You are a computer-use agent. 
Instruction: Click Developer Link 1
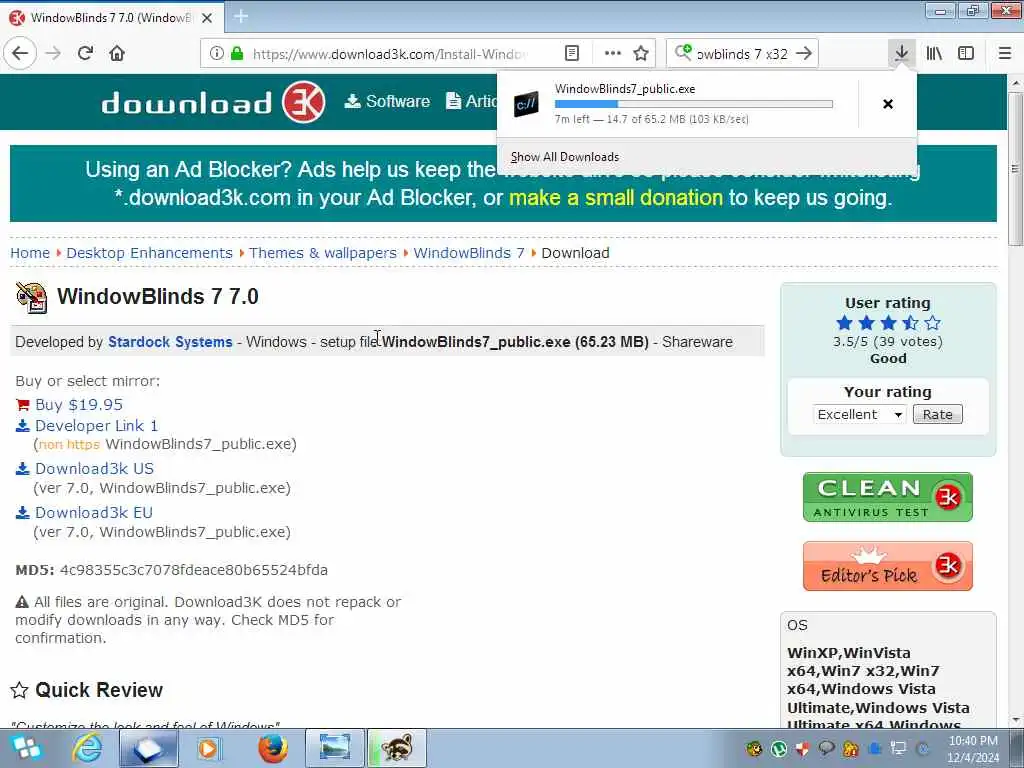(97, 426)
